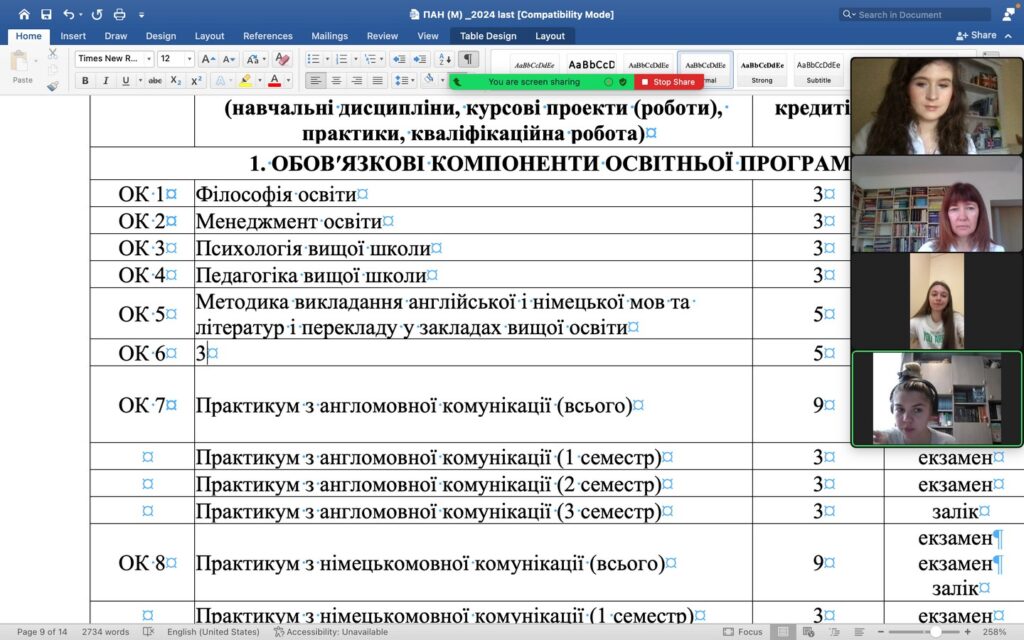Click the Clear Formatting eraser icon
This screenshot has width=1024, height=640.
282,59
